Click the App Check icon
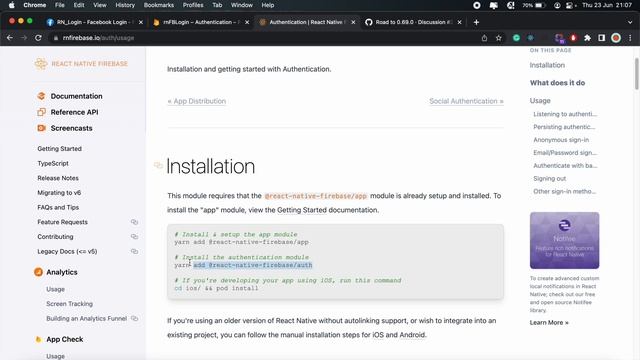640x360 pixels. point(38,339)
